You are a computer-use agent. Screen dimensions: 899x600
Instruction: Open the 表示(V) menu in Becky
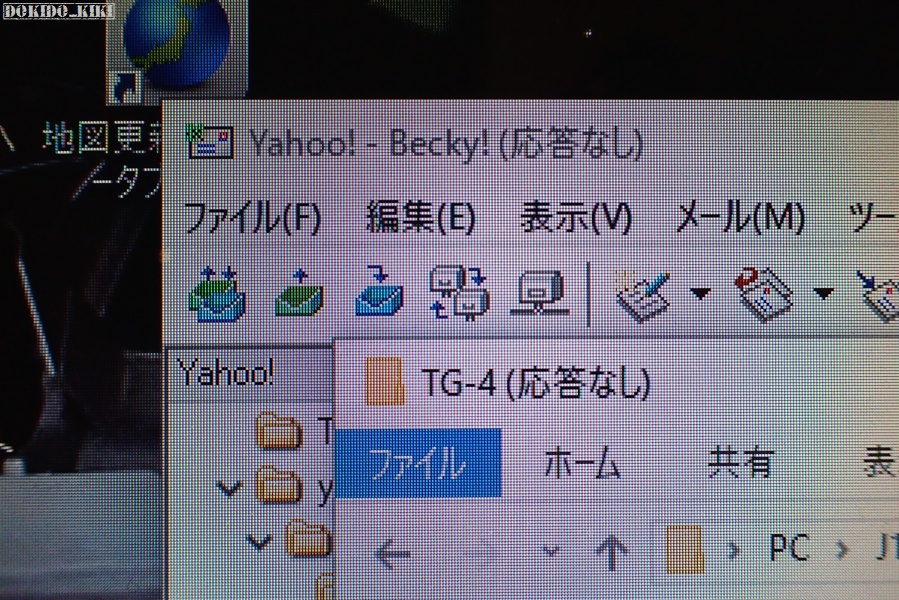point(576,218)
